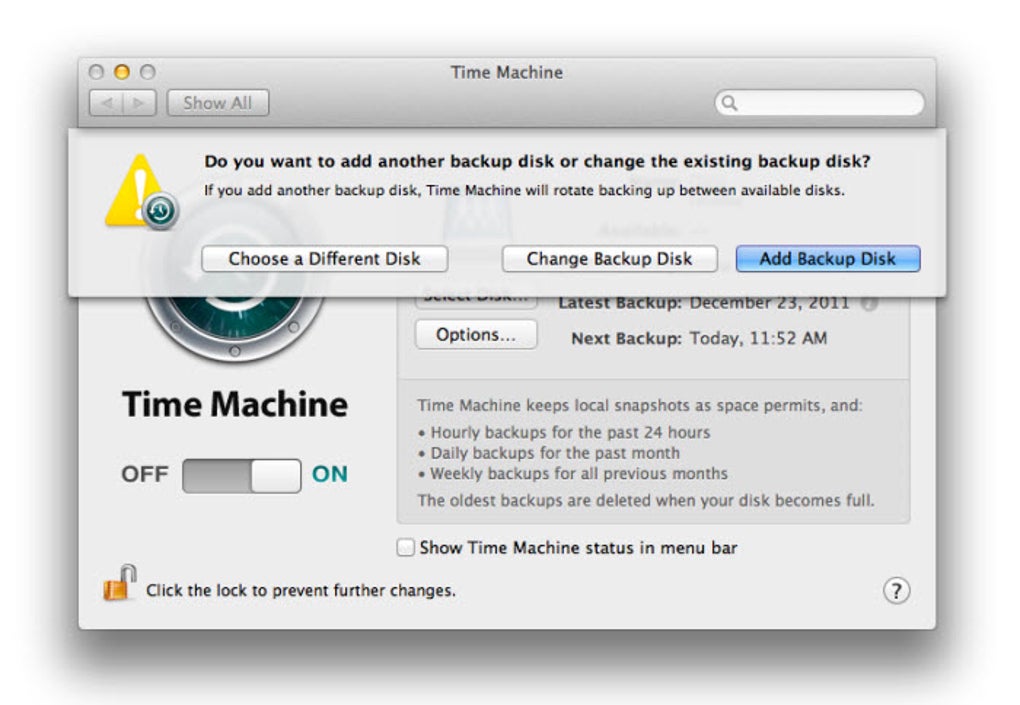The image size is (1020, 705).
Task: Click Show All in the toolbar
Action: (x=217, y=102)
